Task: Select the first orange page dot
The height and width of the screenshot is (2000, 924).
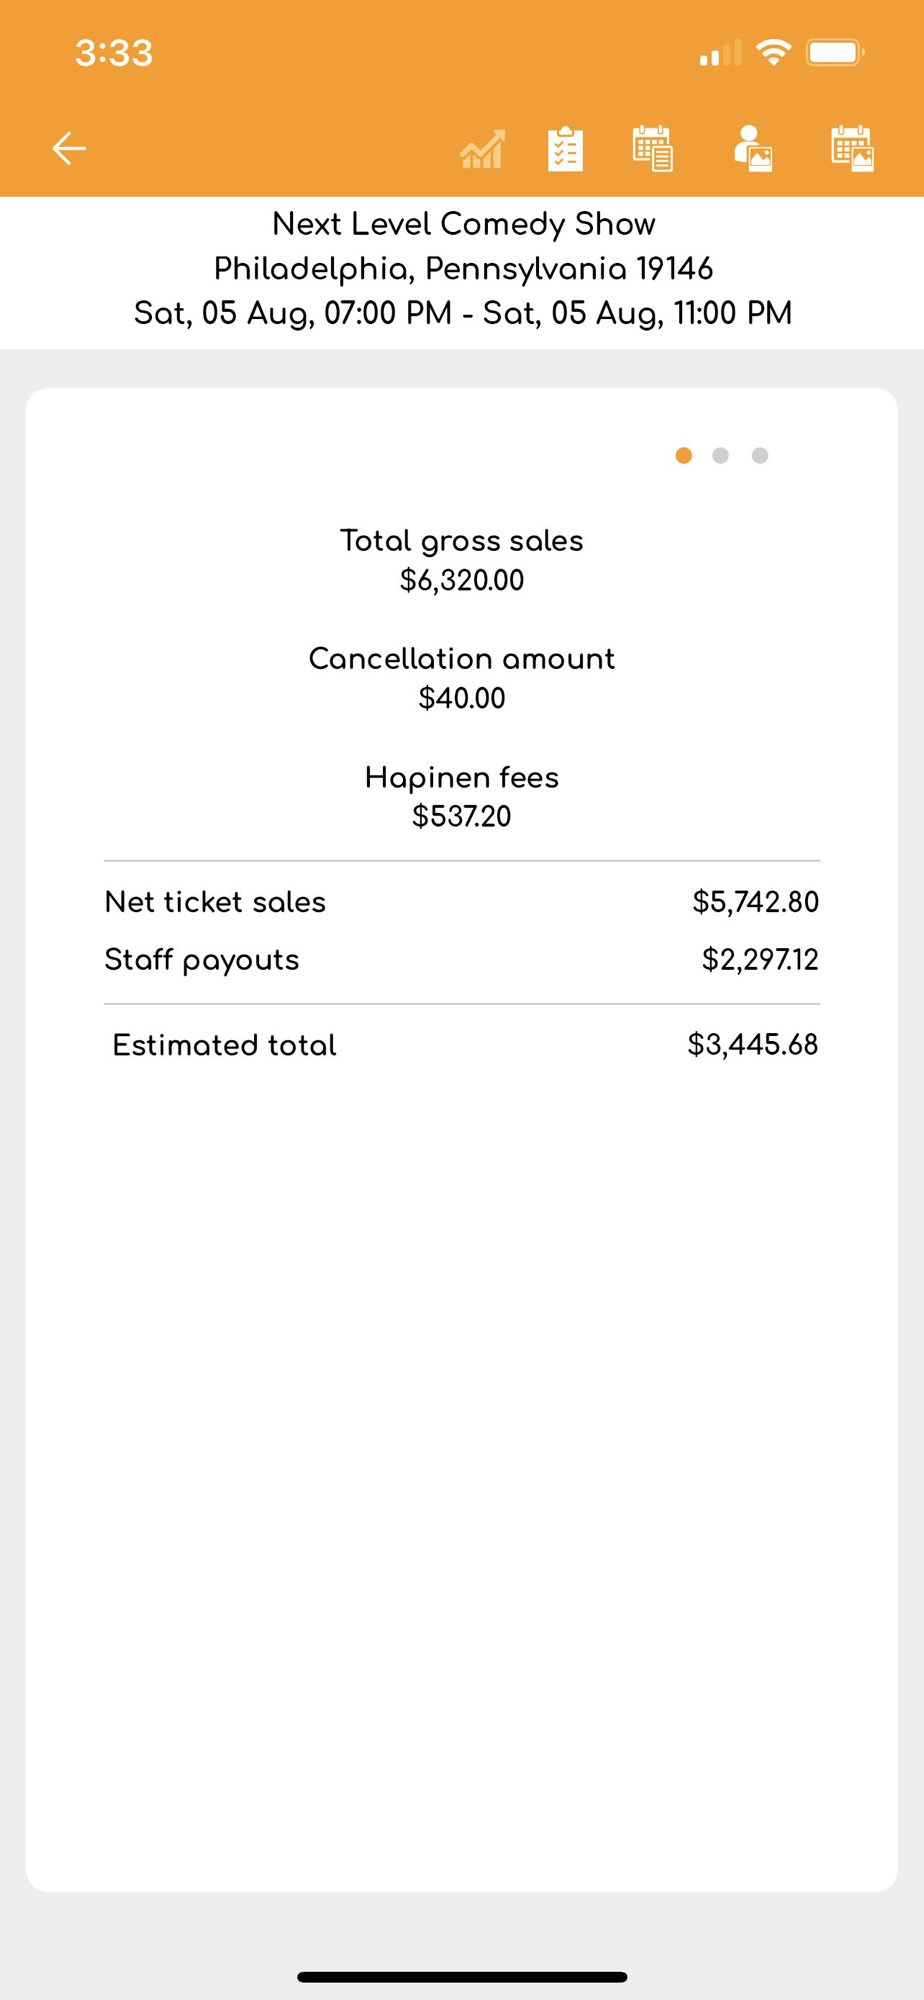Action: [x=684, y=456]
